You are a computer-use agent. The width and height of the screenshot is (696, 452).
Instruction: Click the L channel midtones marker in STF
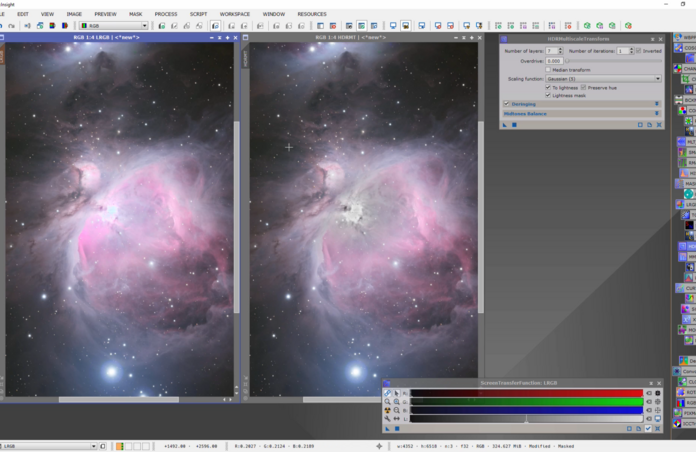pos(526,418)
